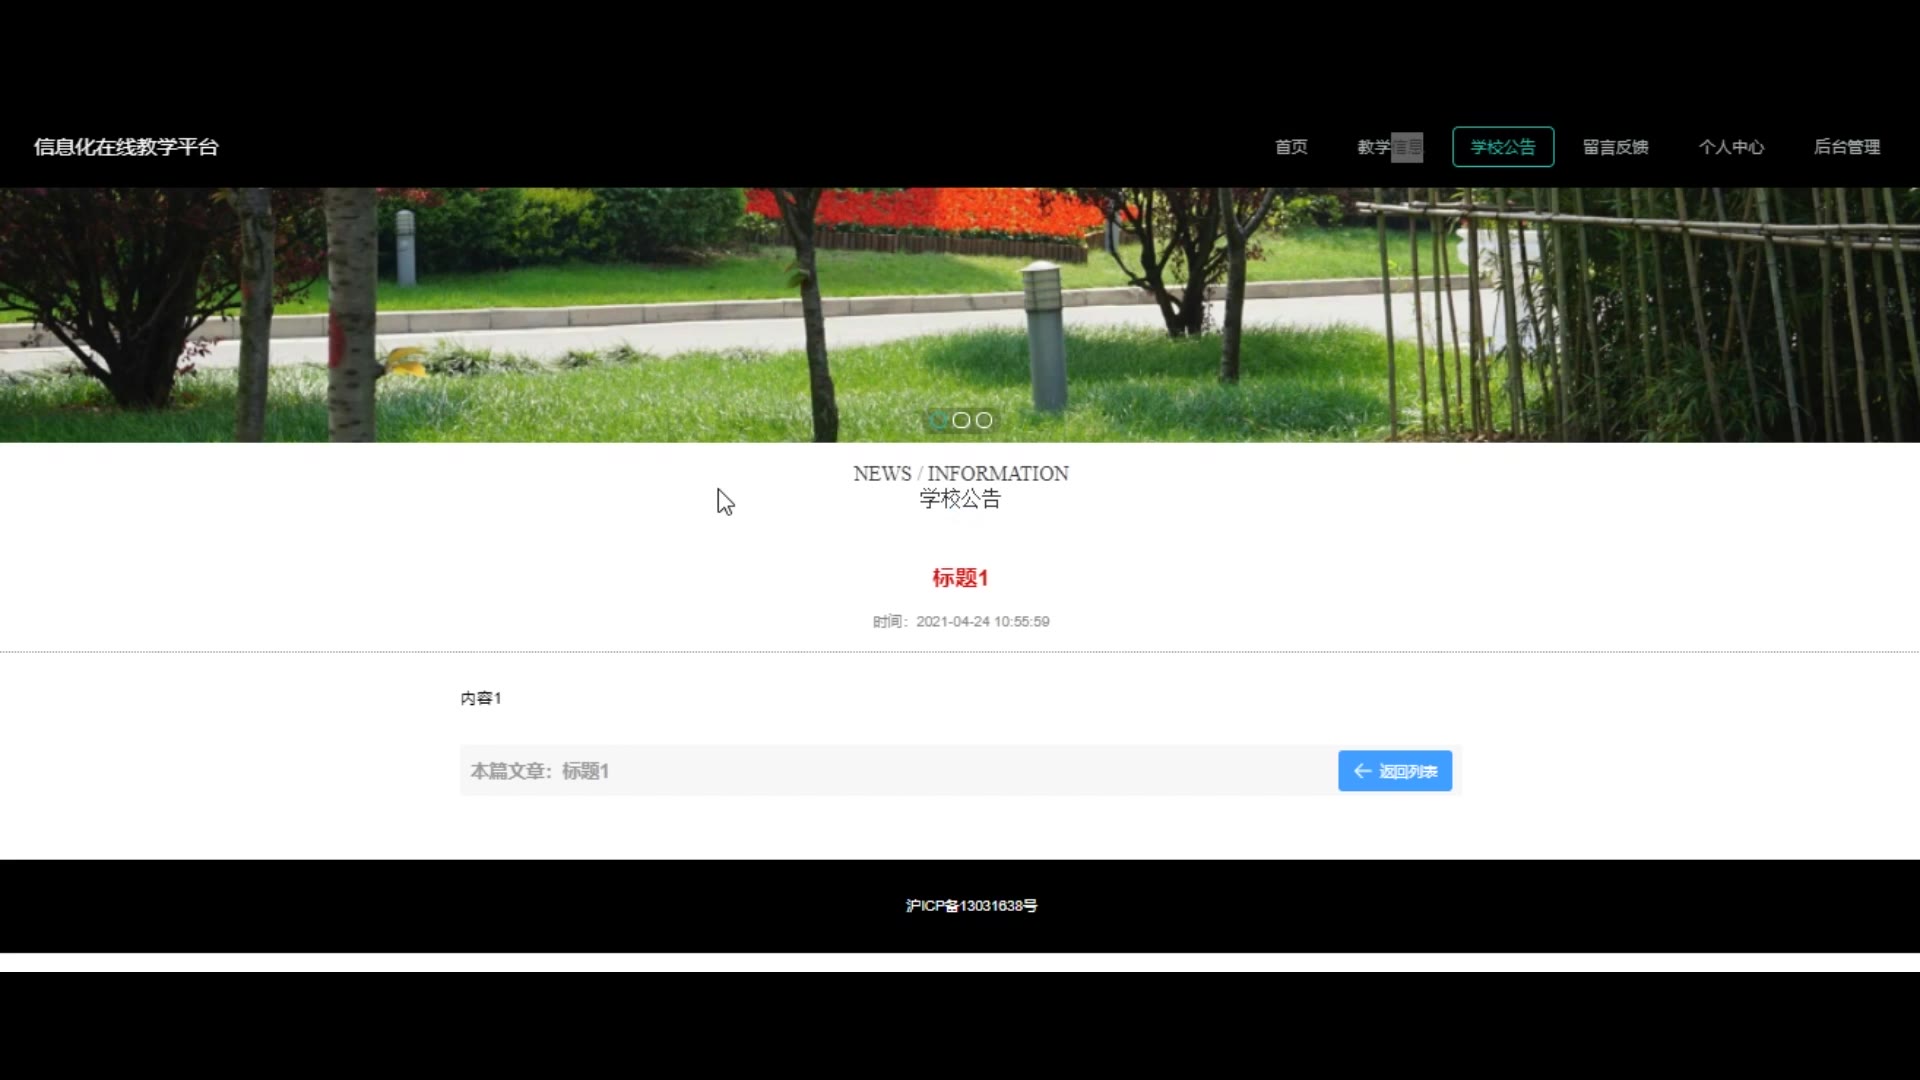Click the 返回列表 blue button
Image resolution: width=1920 pixels, height=1080 pixels.
(1395, 771)
